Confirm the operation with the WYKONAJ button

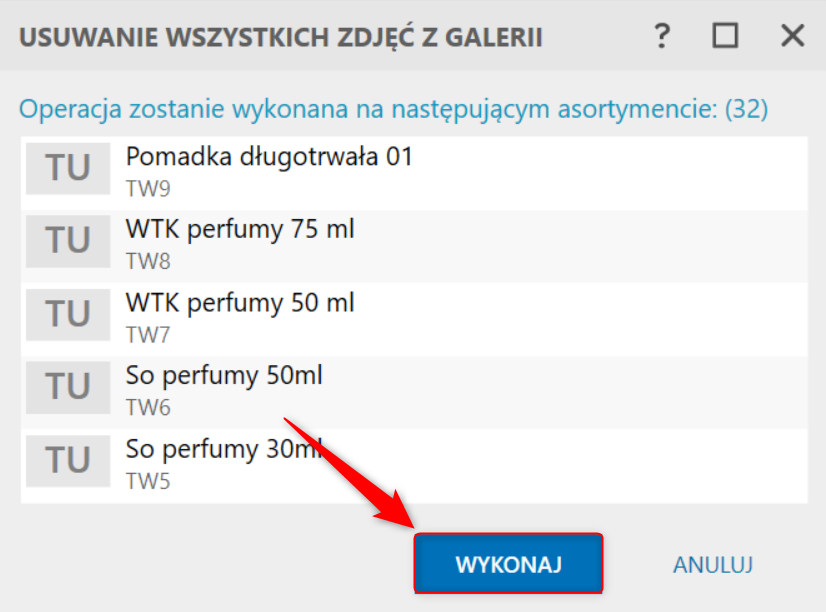pyautogui.click(x=508, y=564)
